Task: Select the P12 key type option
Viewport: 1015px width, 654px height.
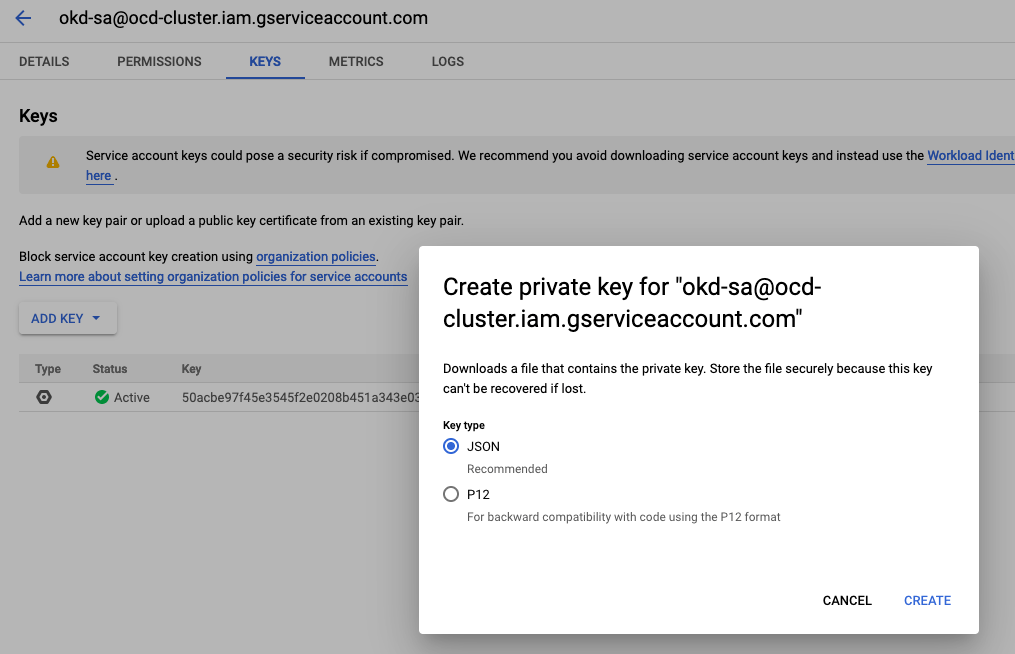Action: [451, 494]
